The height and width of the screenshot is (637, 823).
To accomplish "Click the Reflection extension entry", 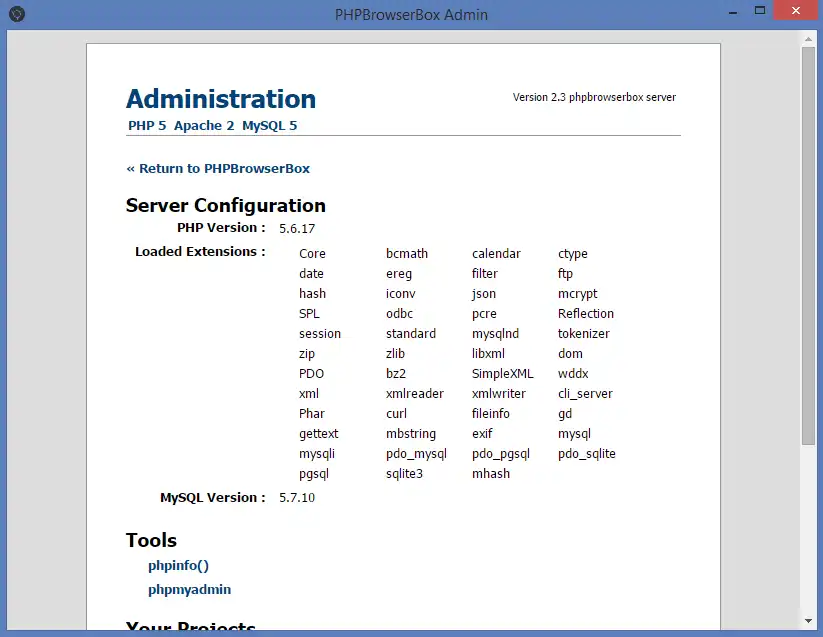I will pos(586,314).
